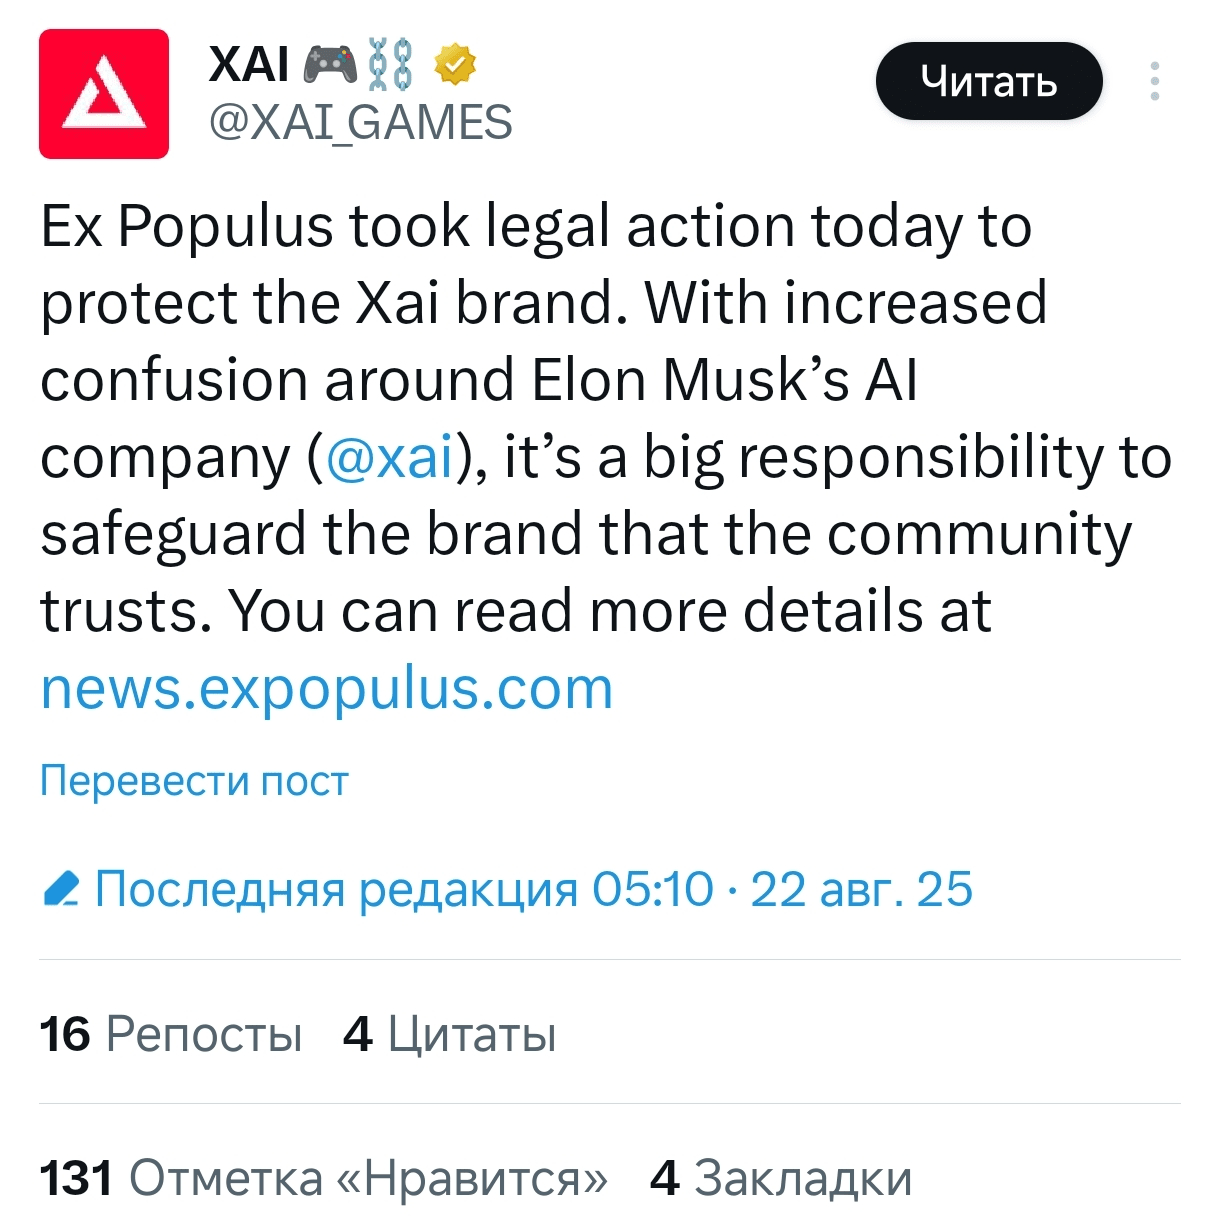Open the @XAI_GAMES handle
This screenshot has width=1220, height=1220.
(360, 123)
